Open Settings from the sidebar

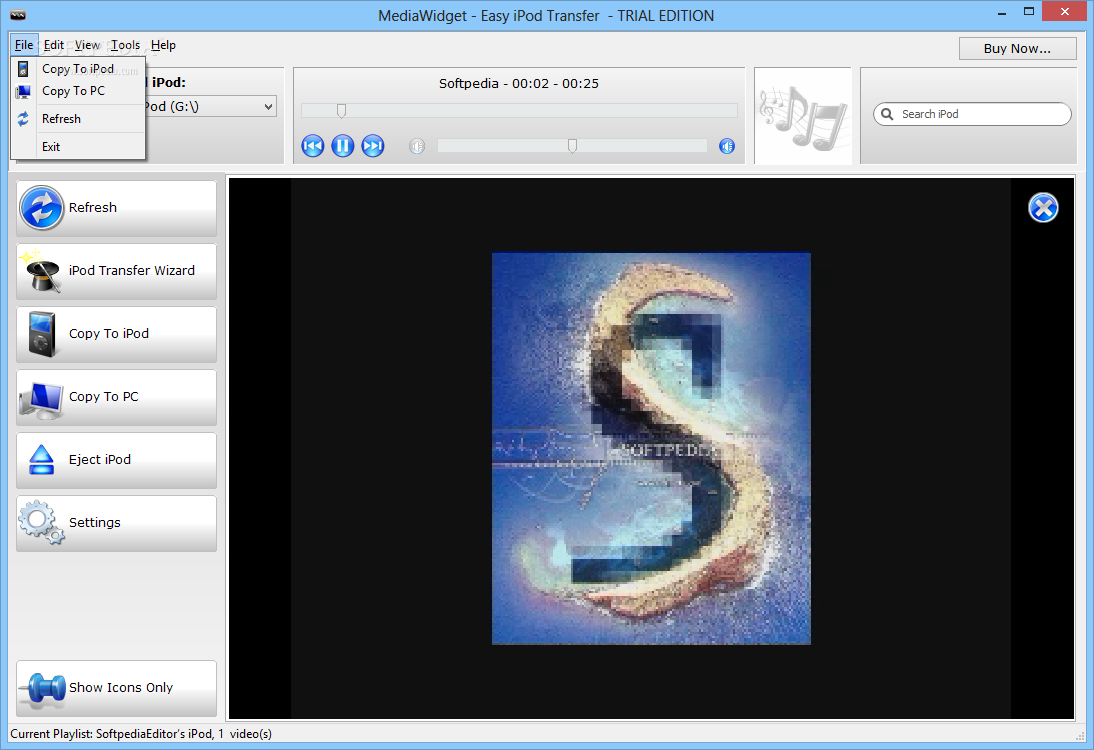tap(117, 523)
